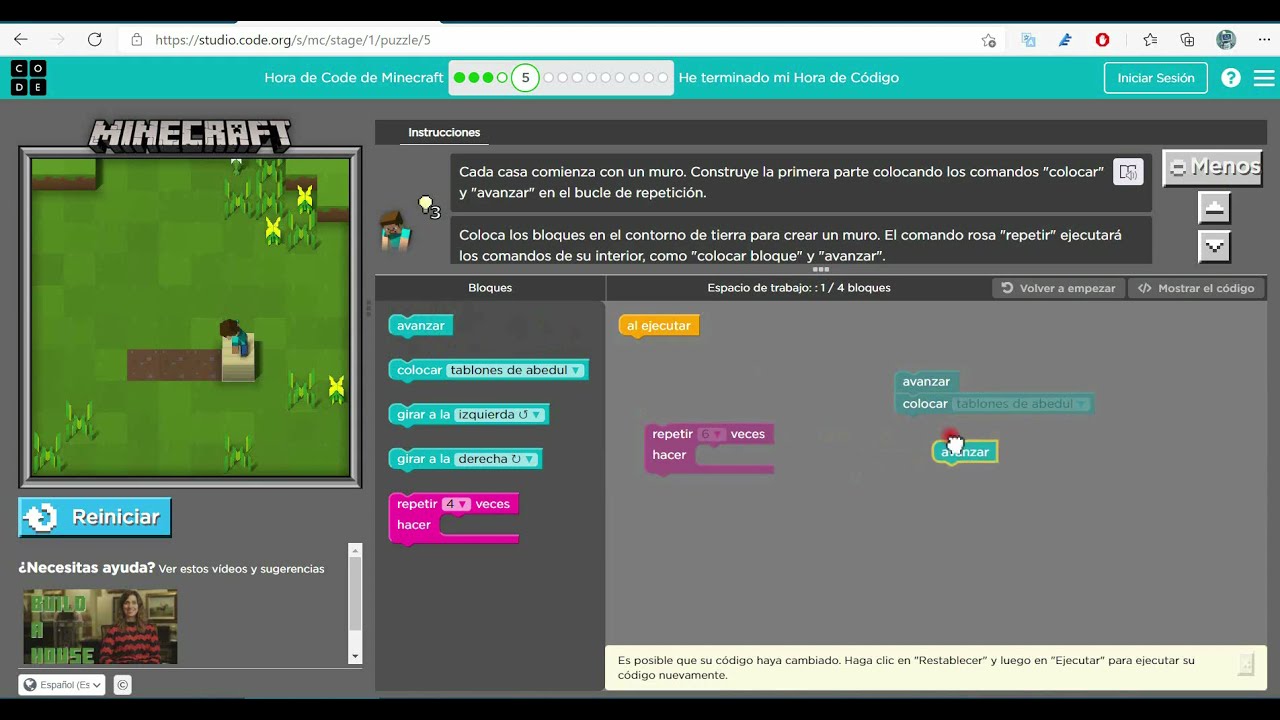This screenshot has width=1280, height=720.
Task: Open the translate page icon
Action: [x=1028, y=40]
